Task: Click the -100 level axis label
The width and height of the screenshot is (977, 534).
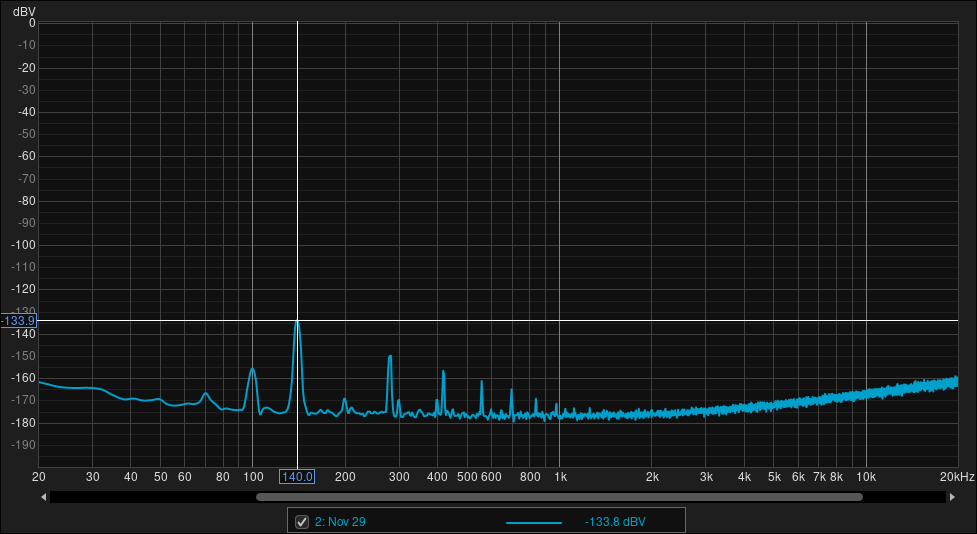Action: 23,245
